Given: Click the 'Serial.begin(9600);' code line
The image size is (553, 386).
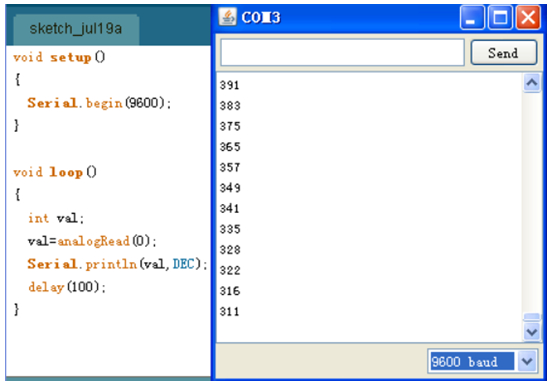Looking at the screenshot, I should pyautogui.click(x=99, y=103).
